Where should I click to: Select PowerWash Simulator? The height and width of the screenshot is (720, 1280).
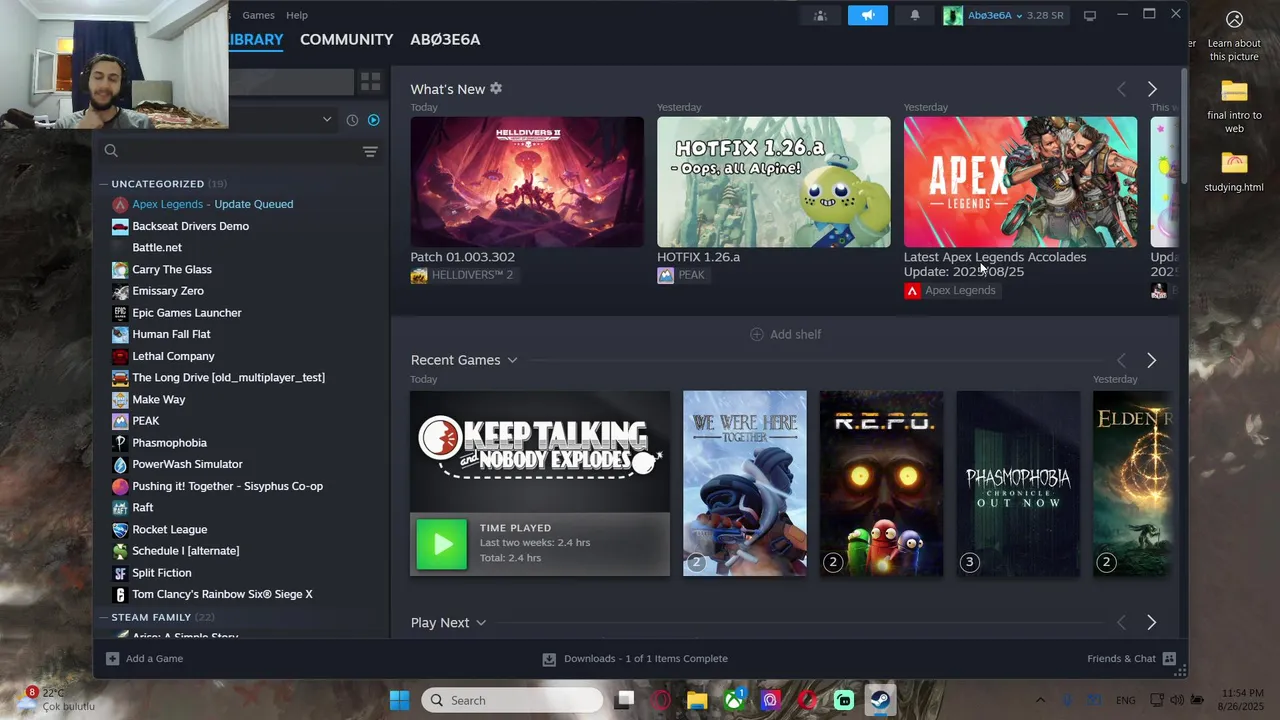187,464
